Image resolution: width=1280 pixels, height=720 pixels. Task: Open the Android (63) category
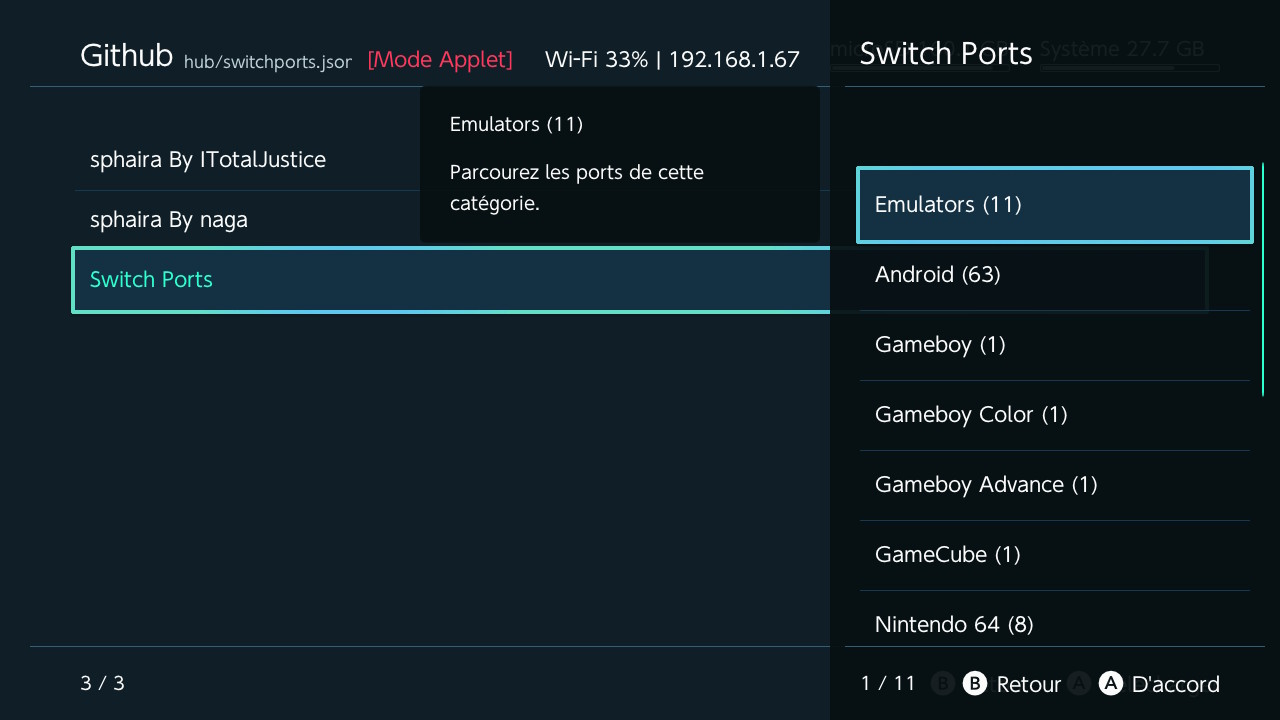pyautogui.click(x=1055, y=275)
